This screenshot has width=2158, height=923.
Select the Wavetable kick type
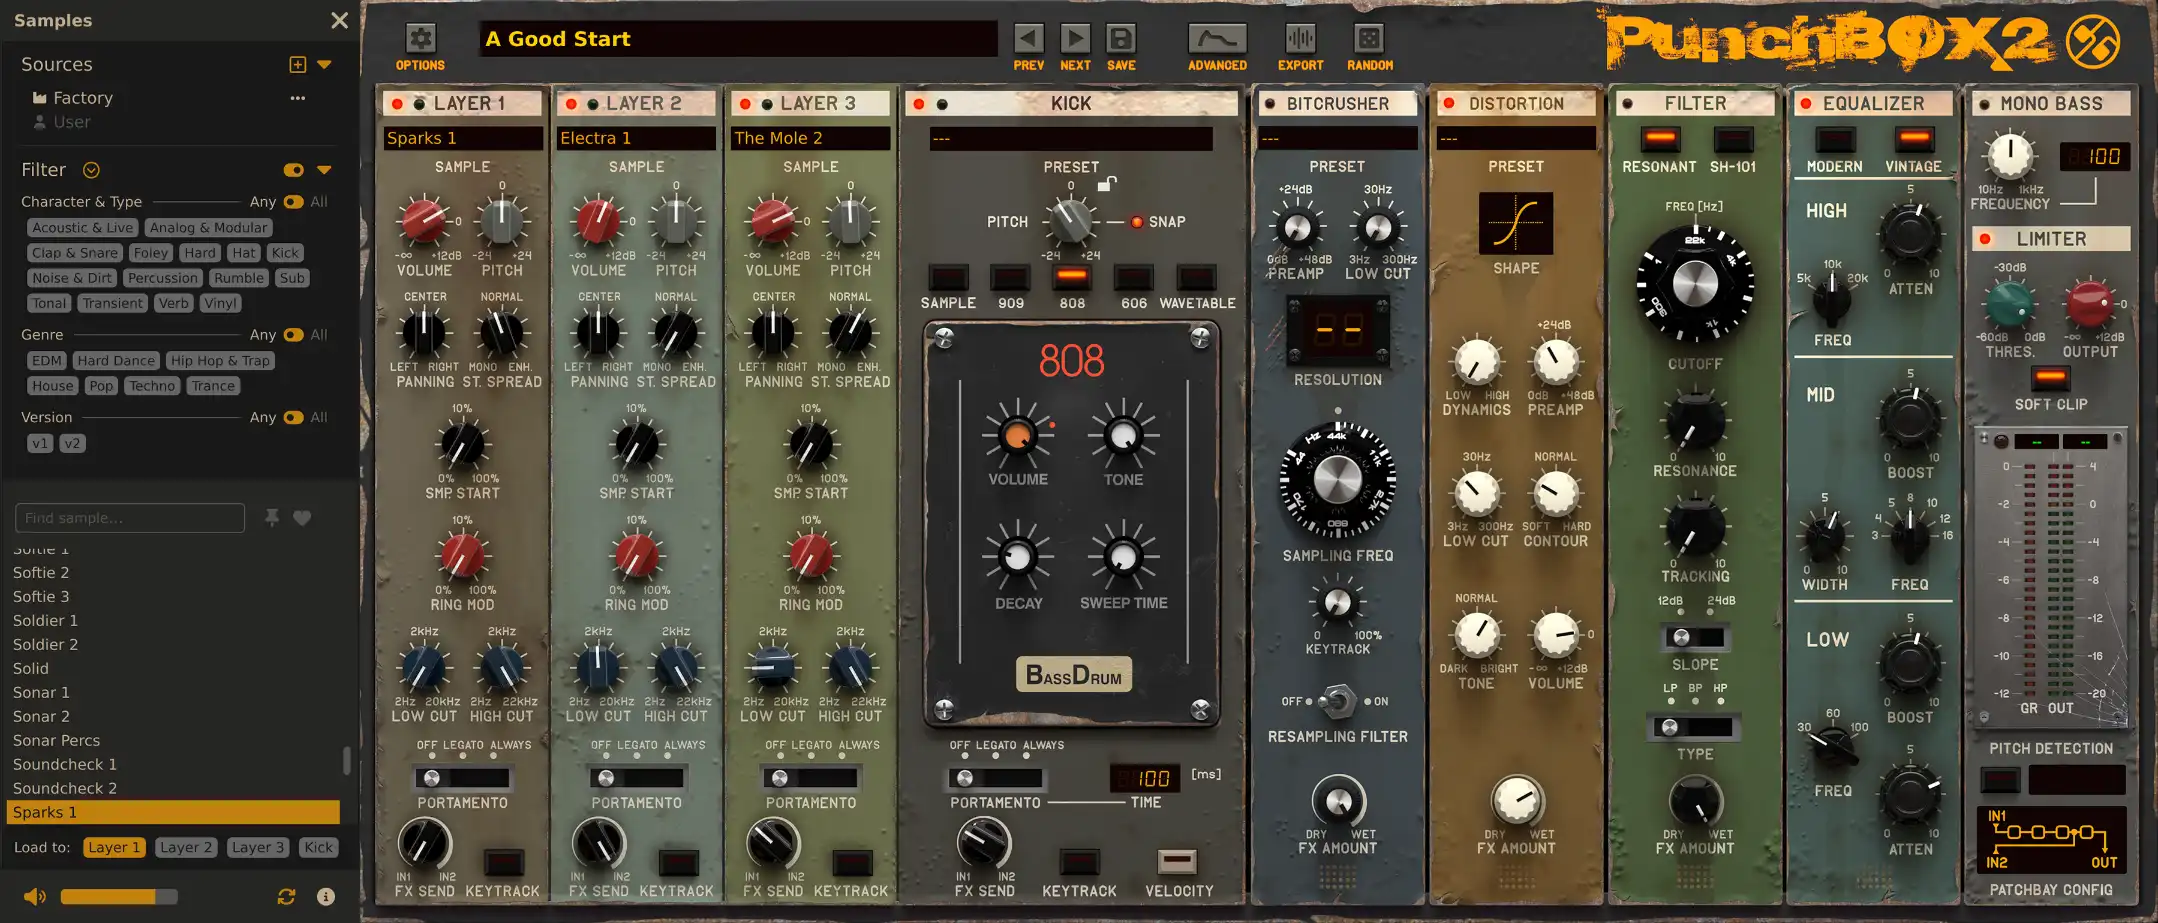pyautogui.click(x=1197, y=277)
